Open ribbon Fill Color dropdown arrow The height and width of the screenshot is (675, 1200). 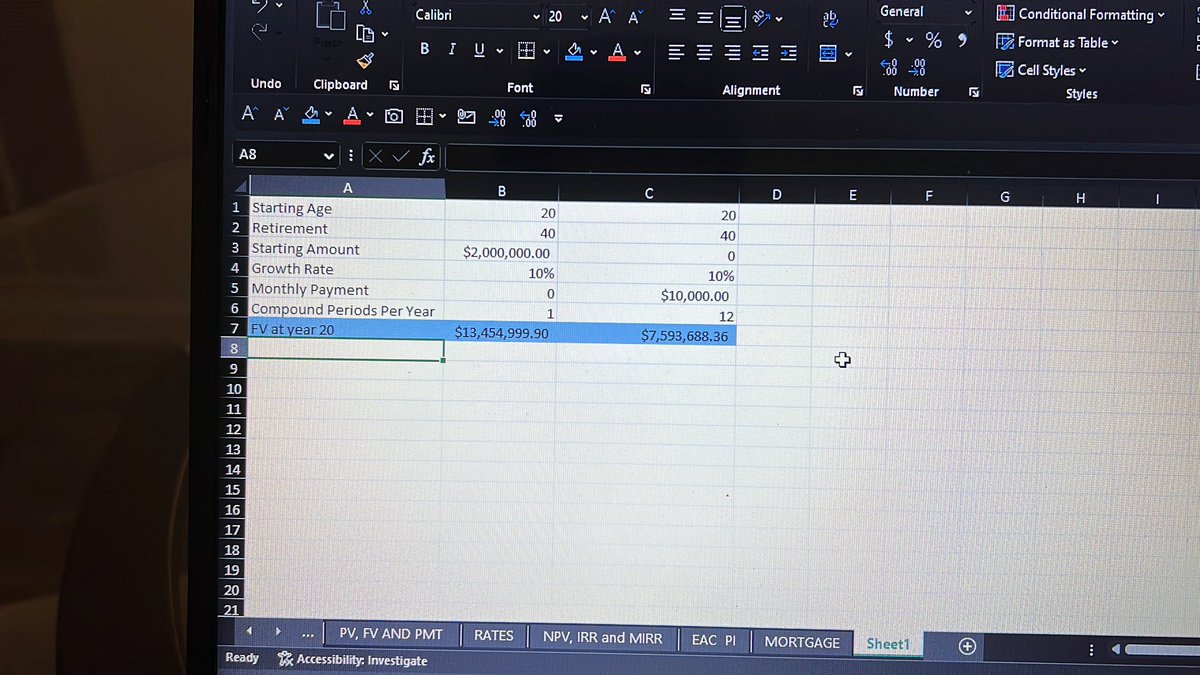[x=594, y=52]
